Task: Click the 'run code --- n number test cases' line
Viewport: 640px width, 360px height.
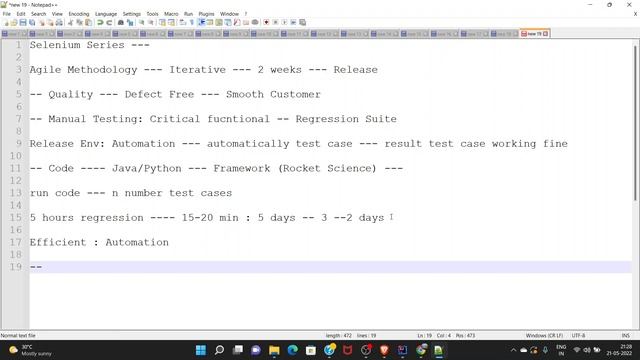Action: click(x=131, y=193)
